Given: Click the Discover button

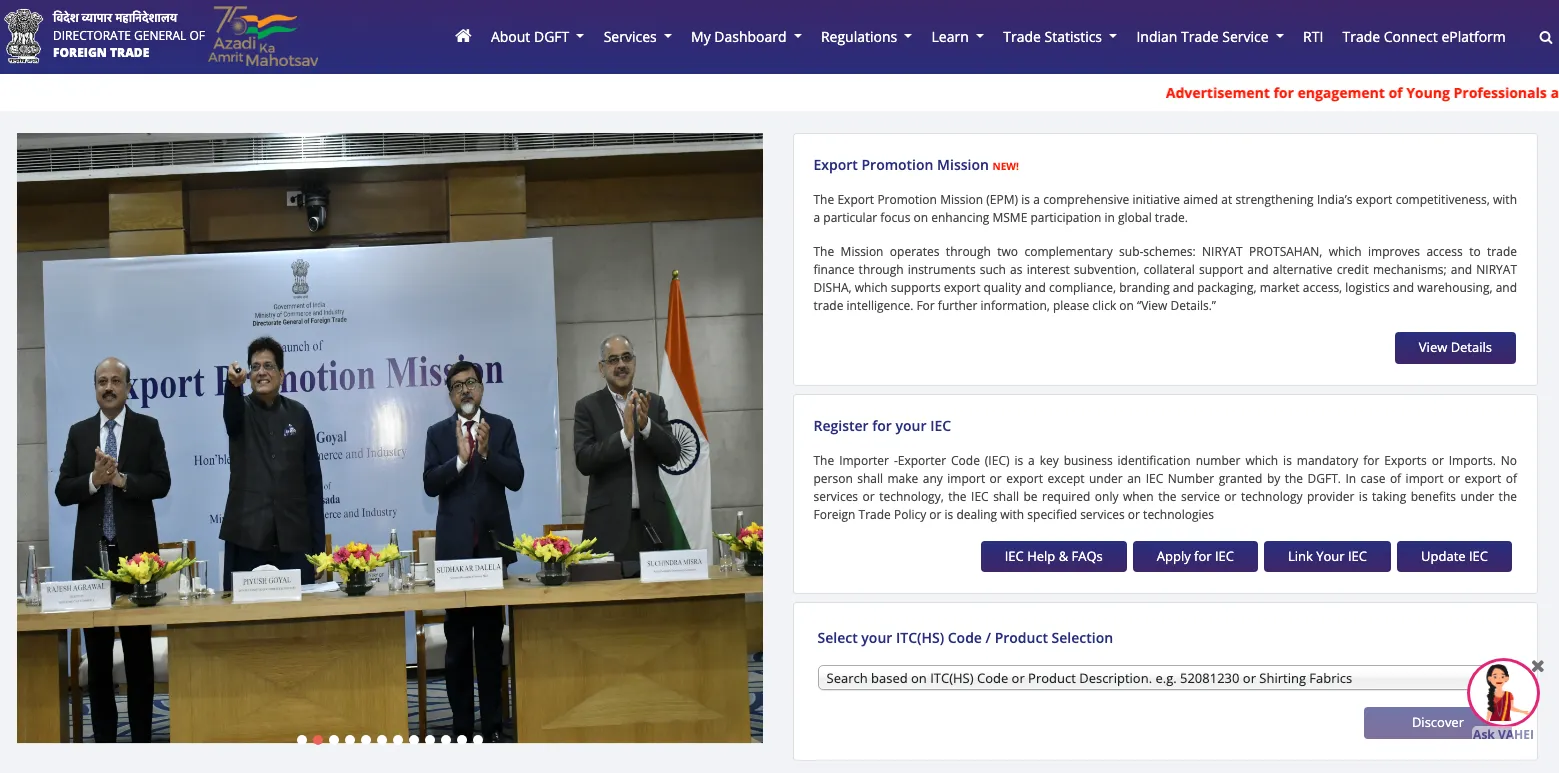Looking at the screenshot, I should [x=1438, y=723].
